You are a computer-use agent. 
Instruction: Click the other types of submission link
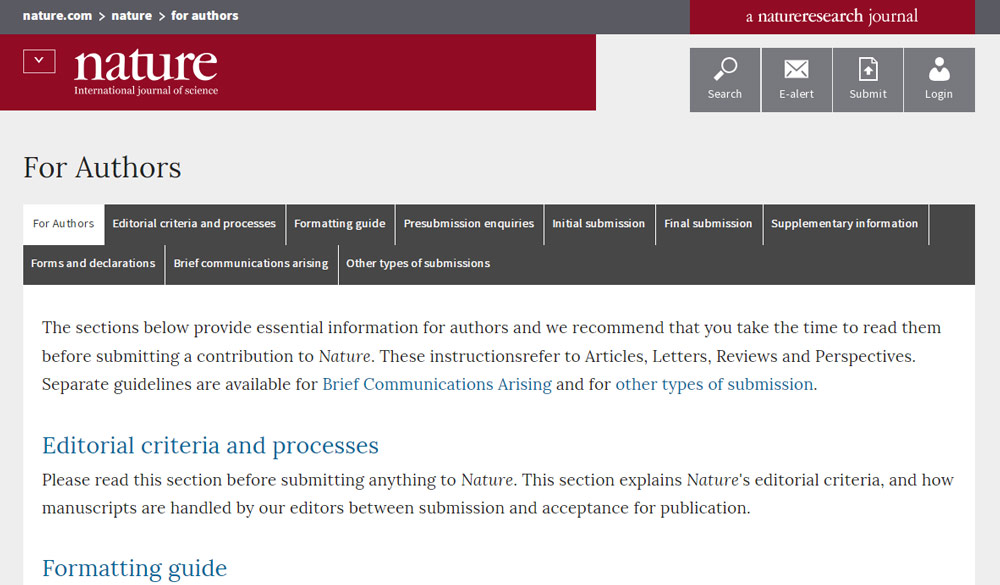click(713, 385)
